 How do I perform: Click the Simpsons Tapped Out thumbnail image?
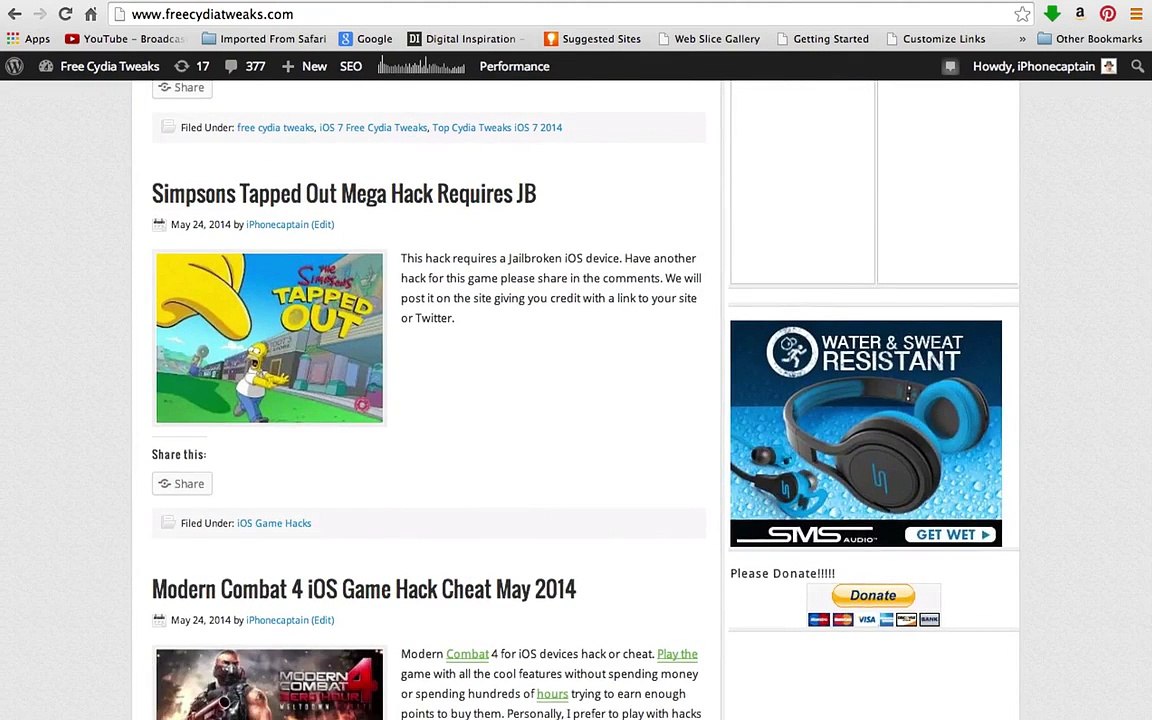(x=270, y=338)
